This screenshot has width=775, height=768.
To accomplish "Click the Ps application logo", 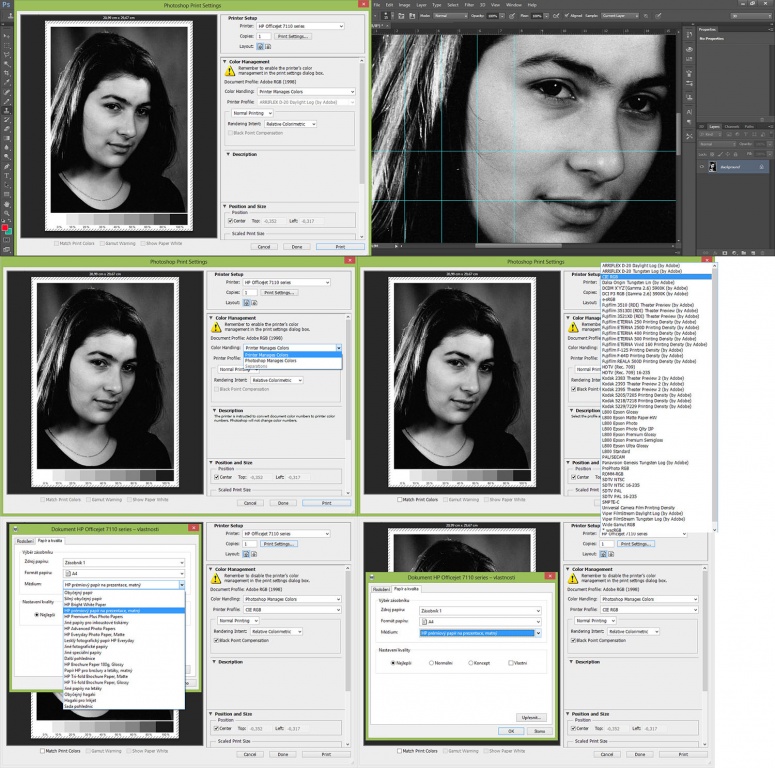I will (6, 5).
